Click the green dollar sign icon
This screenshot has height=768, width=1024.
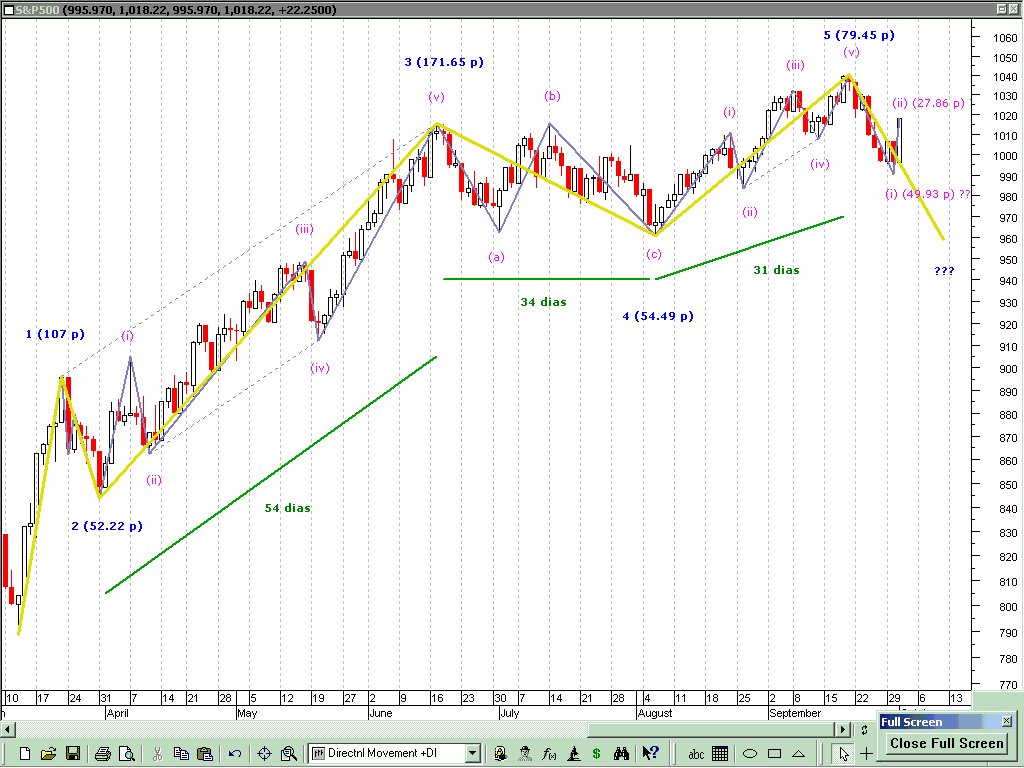tap(596, 754)
